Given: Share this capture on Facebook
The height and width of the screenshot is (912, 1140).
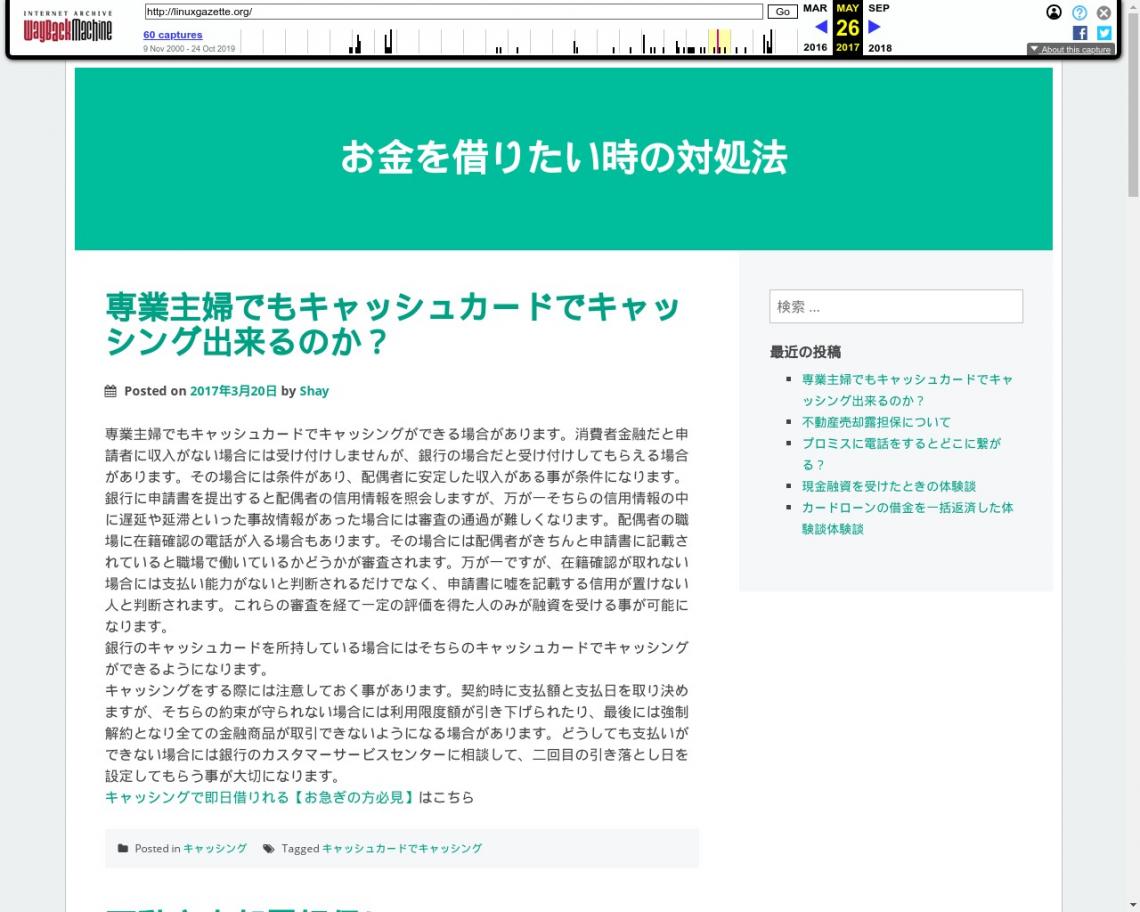Looking at the screenshot, I should pyautogui.click(x=1080, y=33).
